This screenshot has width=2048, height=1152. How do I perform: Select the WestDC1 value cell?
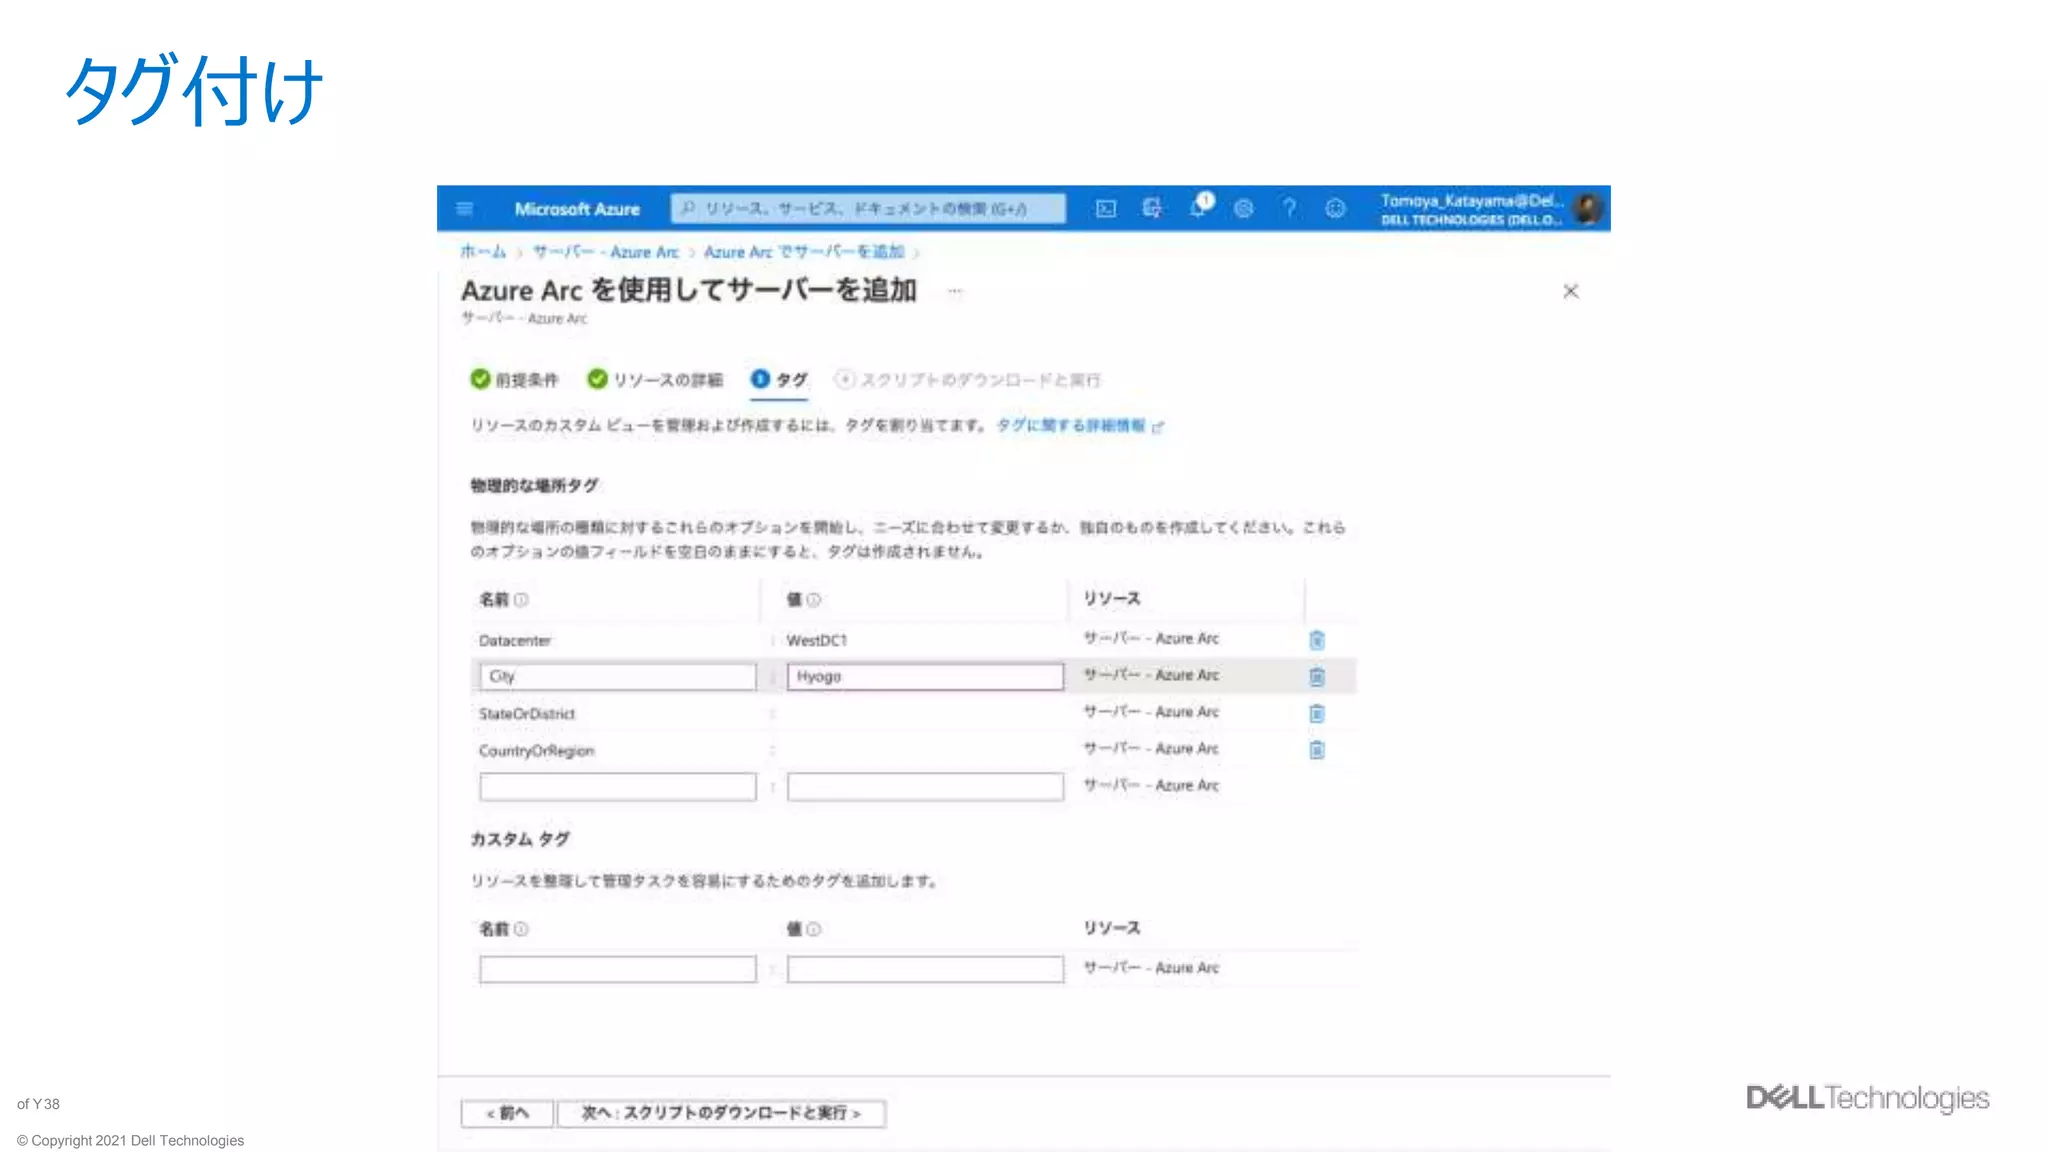click(x=817, y=640)
